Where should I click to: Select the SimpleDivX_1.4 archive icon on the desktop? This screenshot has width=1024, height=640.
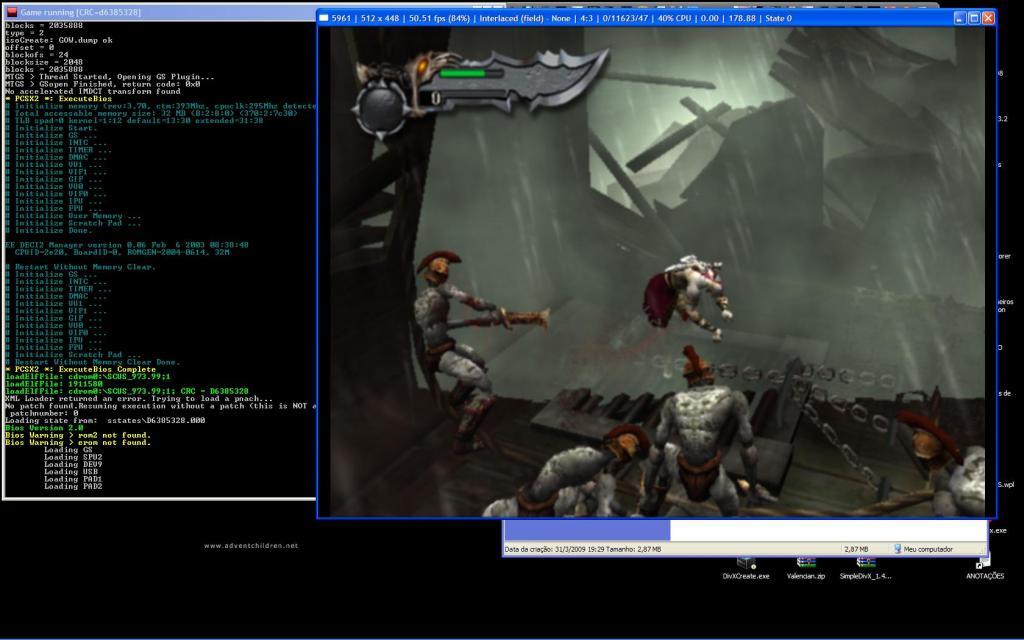tap(865, 568)
